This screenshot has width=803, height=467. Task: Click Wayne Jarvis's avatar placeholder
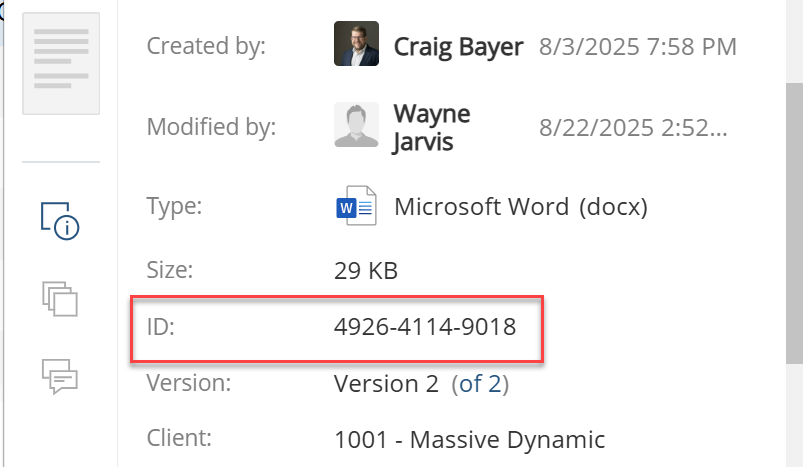click(356, 126)
